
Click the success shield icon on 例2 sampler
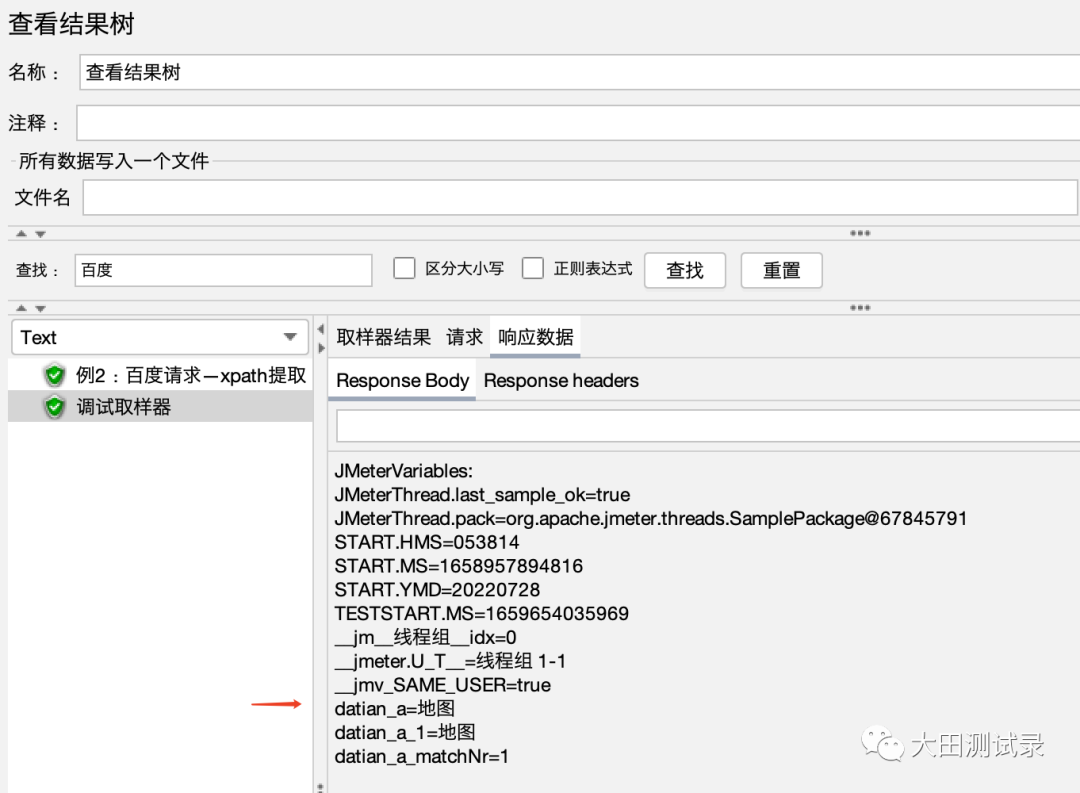tap(55, 376)
